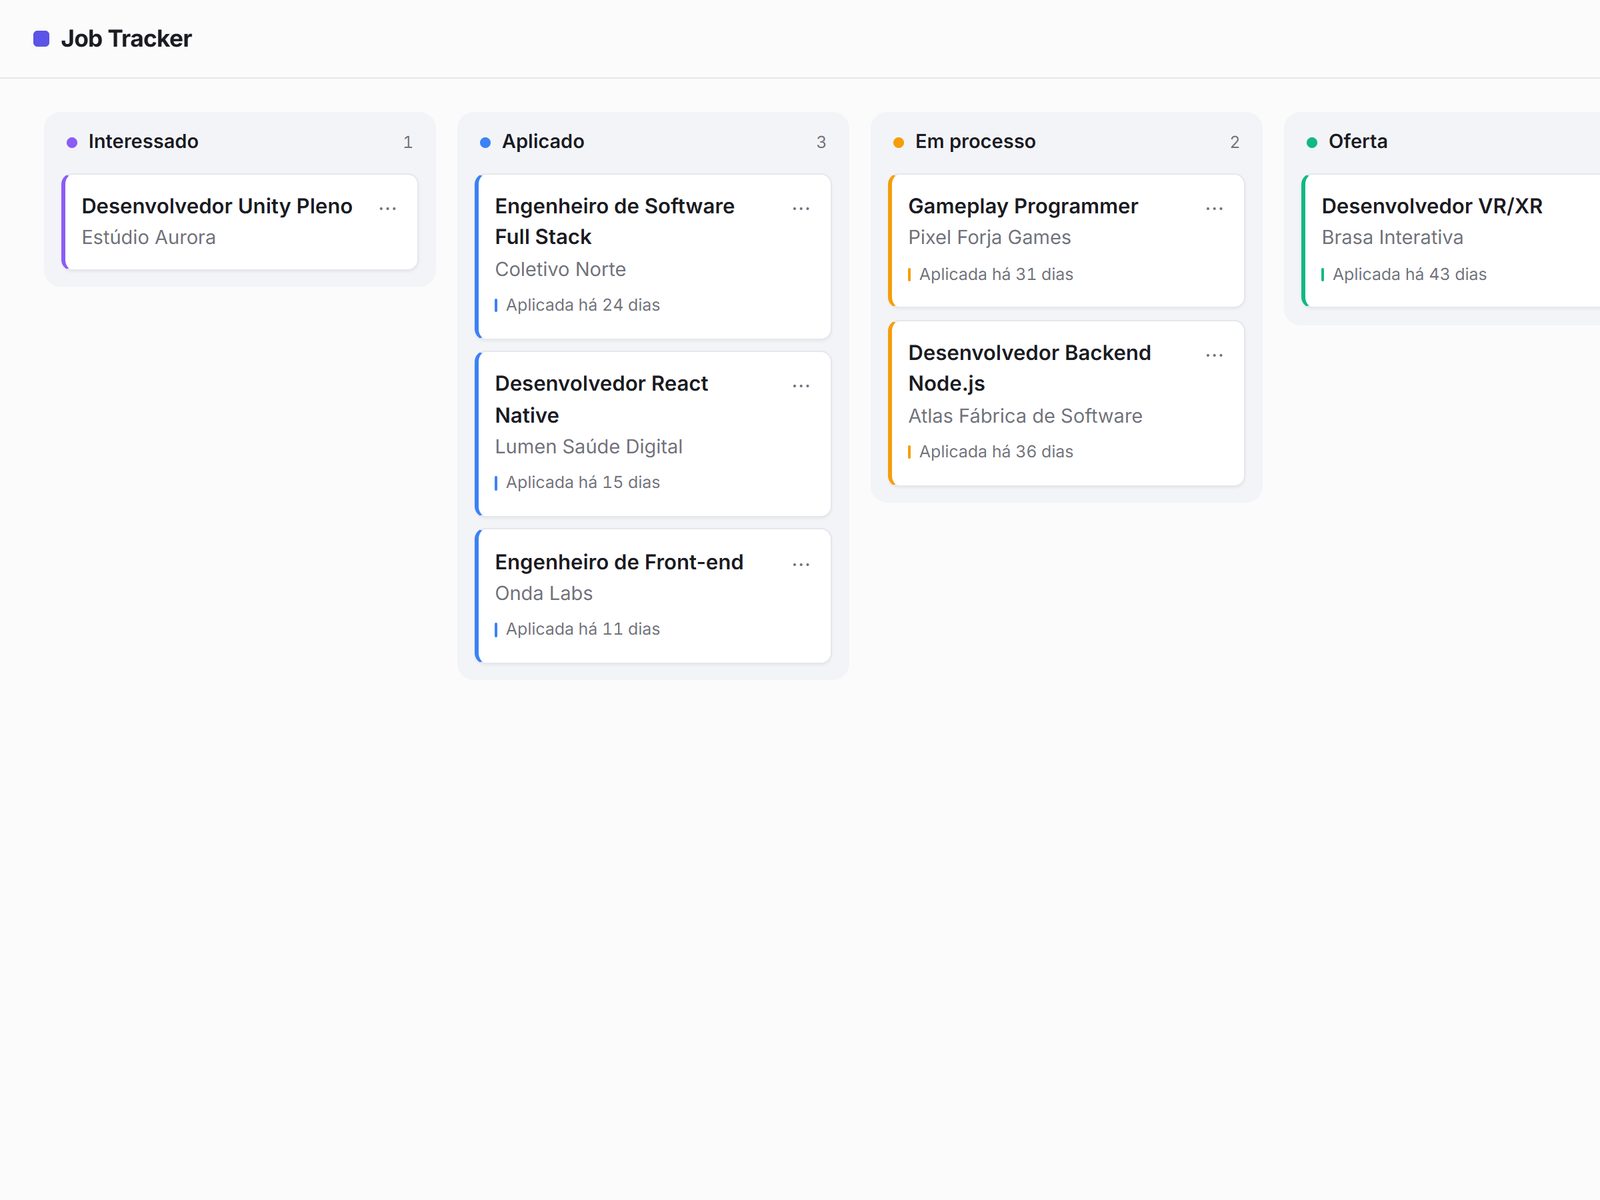Viewport: 1600px width, 1200px height.
Task: Click the Em processo column card count 2
Action: [1235, 142]
